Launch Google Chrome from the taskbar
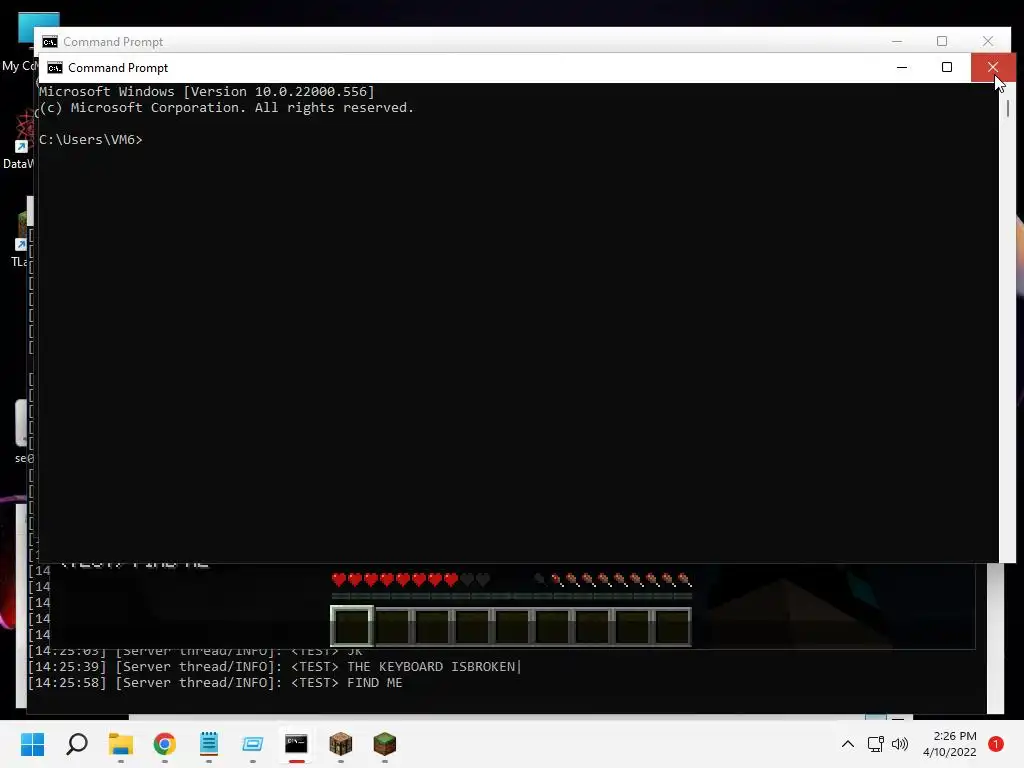 [x=165, y=744]
